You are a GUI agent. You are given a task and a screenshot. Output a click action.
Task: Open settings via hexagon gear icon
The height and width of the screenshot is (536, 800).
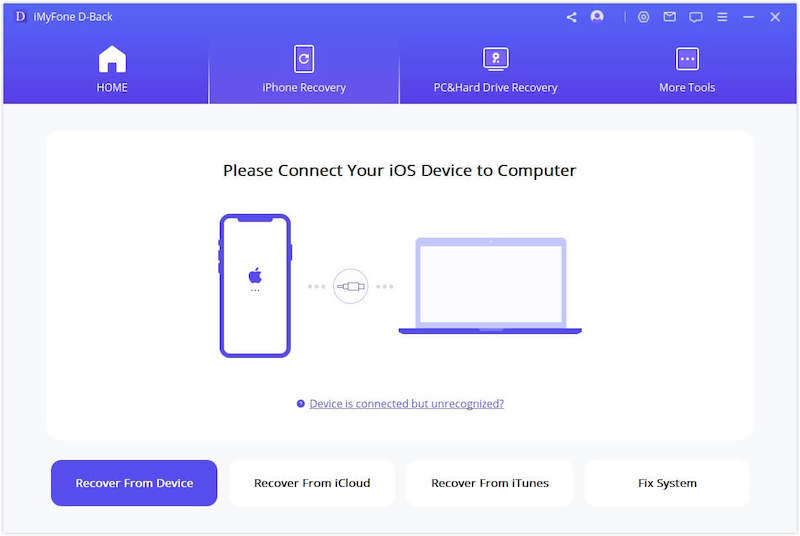(x=644, y=17)
